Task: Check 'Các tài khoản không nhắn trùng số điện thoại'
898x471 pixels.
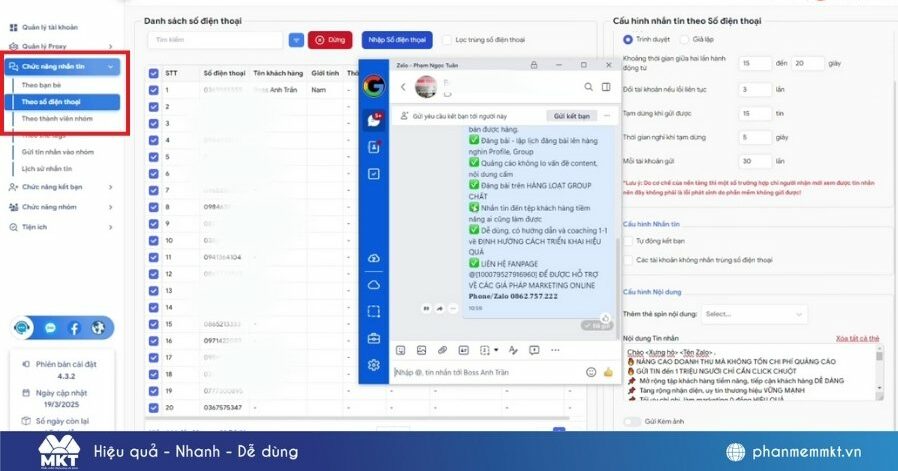Action: coord(628,260)
